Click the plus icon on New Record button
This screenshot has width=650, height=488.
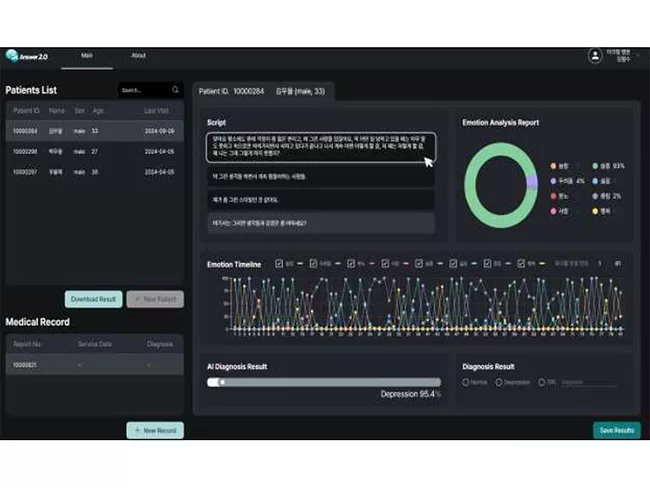(138, 430)
